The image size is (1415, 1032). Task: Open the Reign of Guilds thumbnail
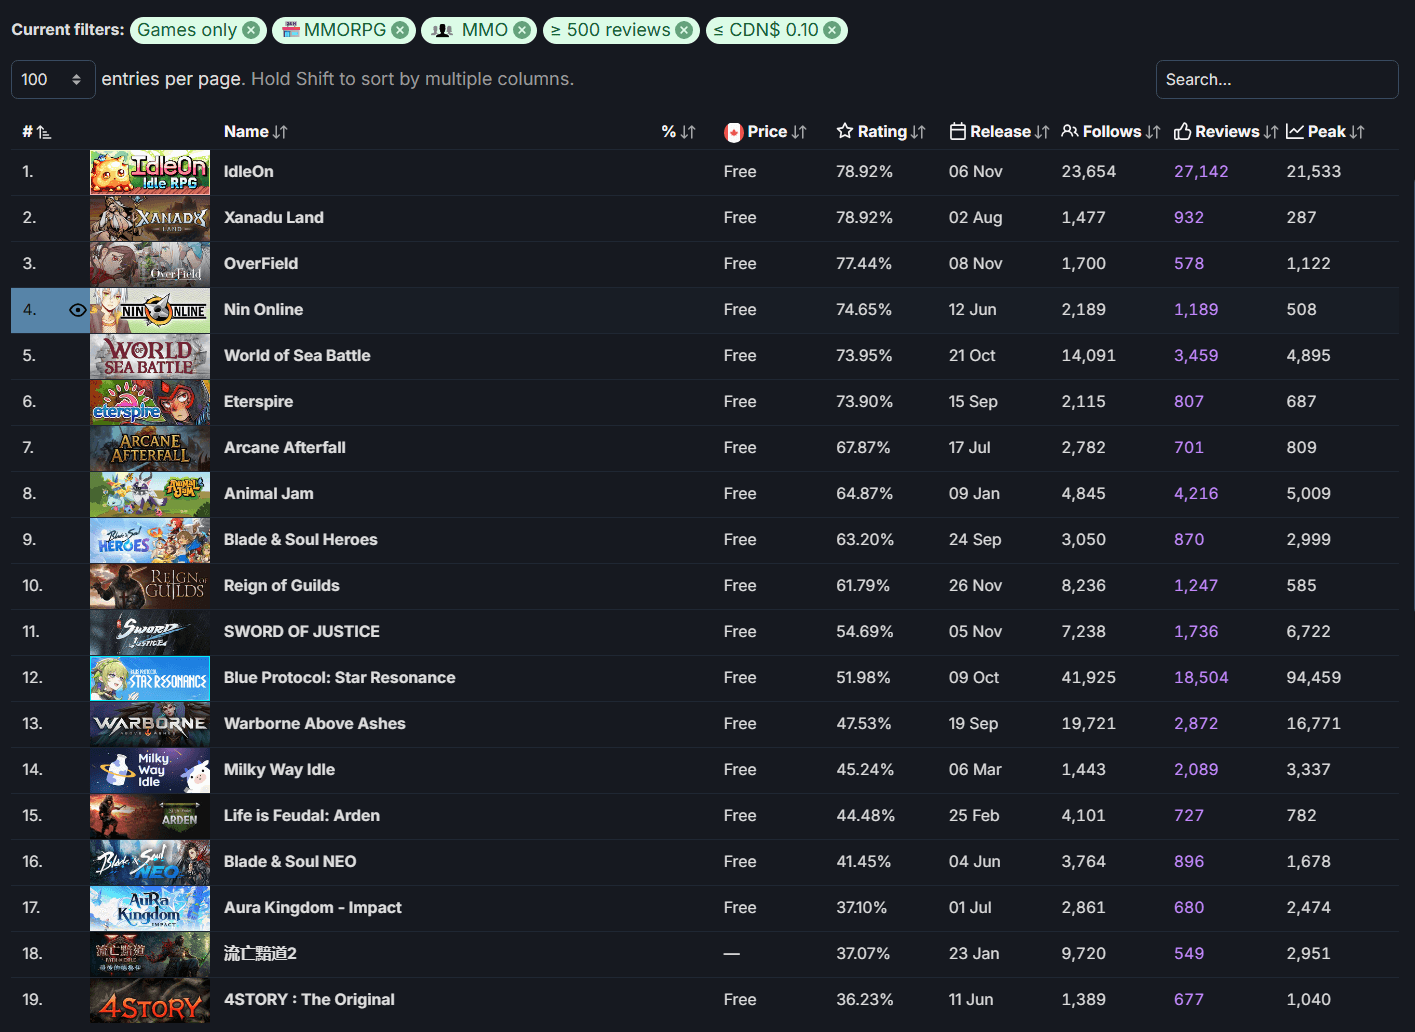coord(150,586)
